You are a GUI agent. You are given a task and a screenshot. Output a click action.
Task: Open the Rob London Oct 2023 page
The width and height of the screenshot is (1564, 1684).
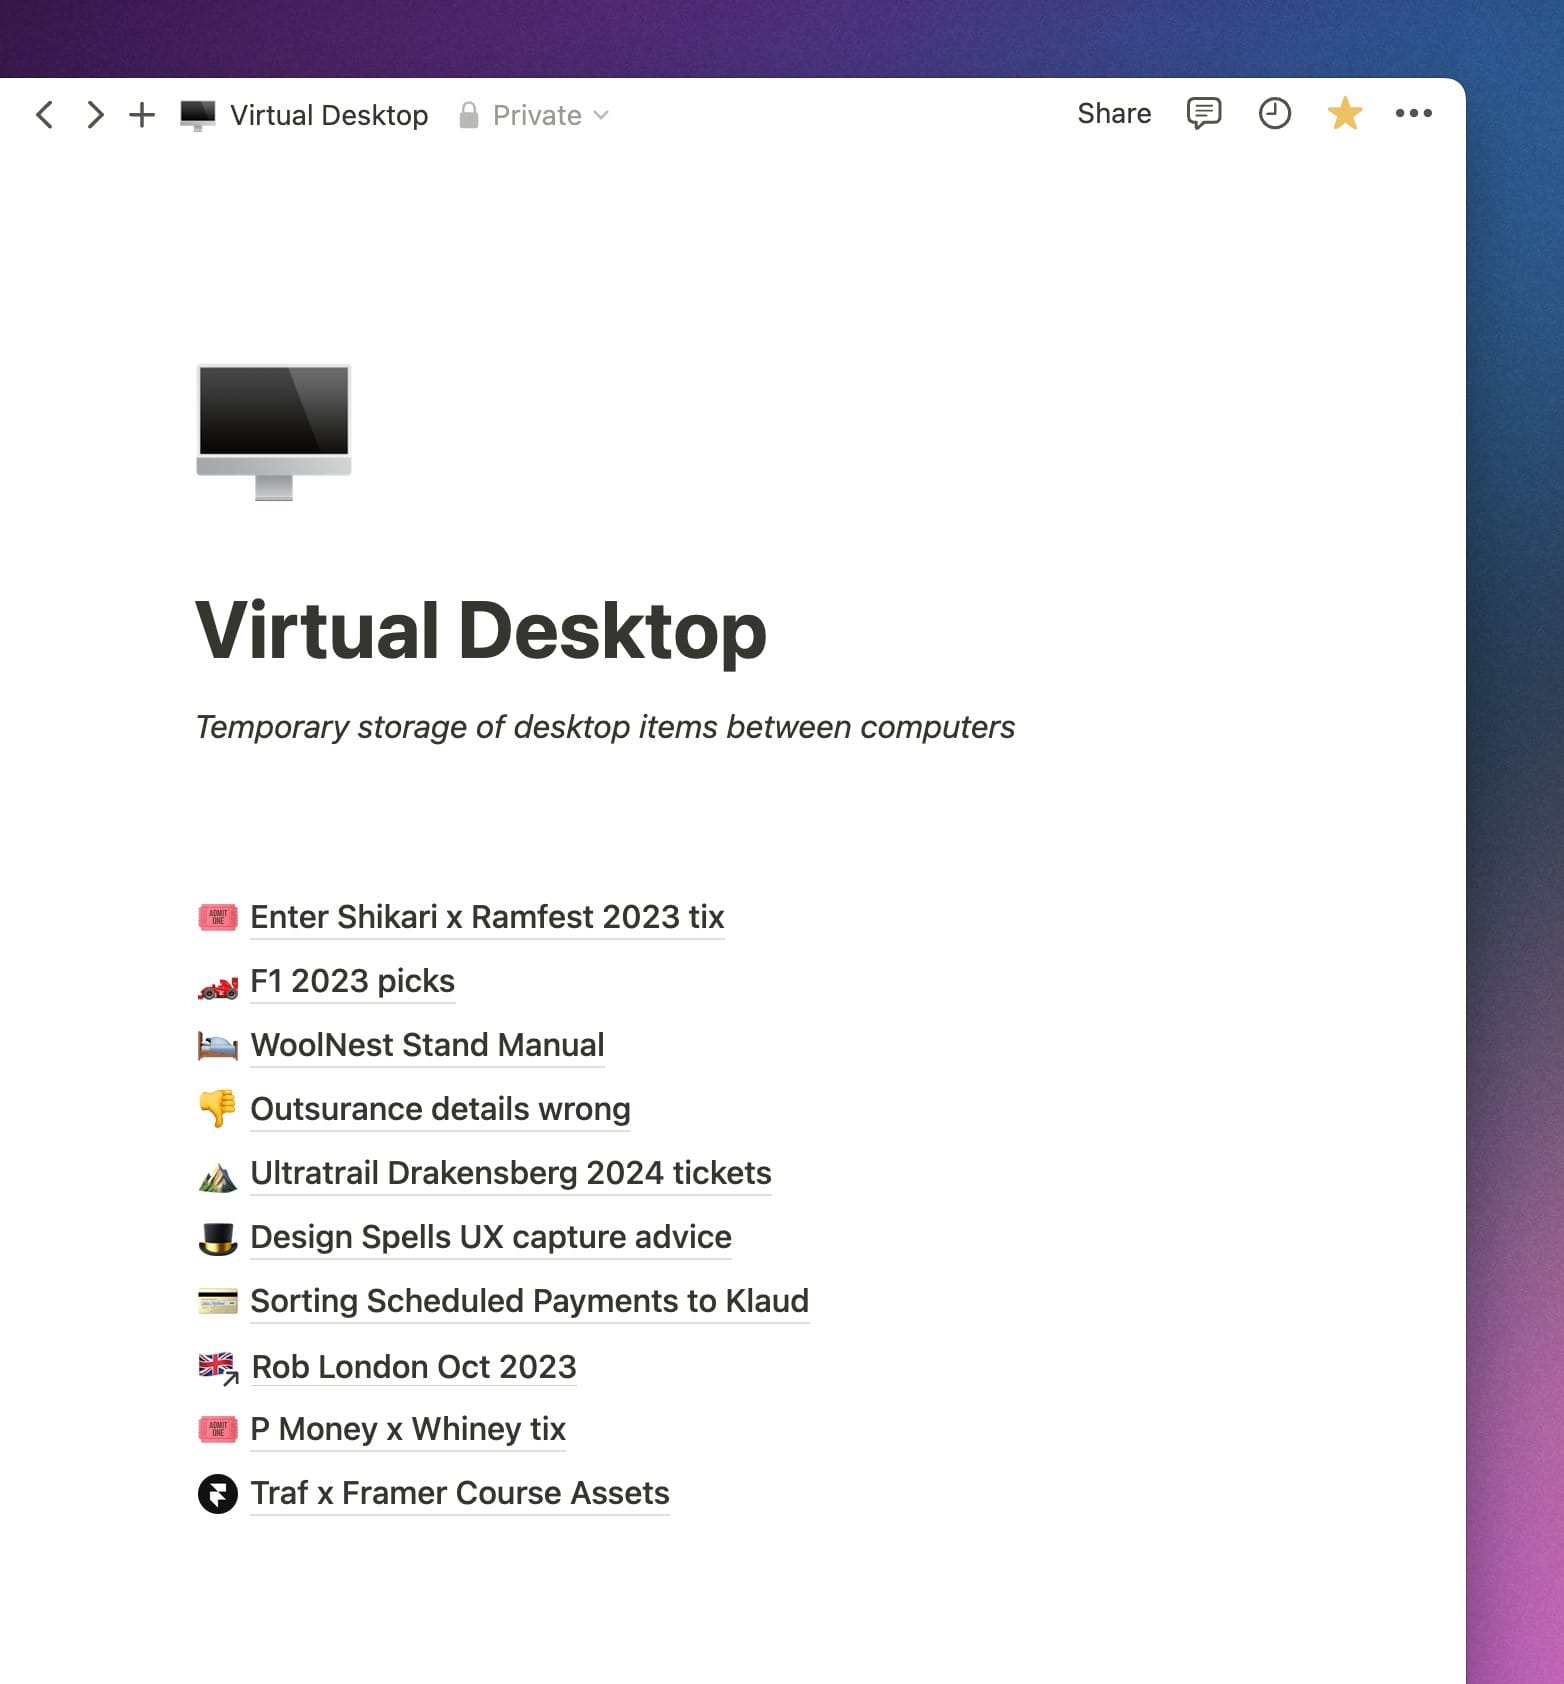414,1367
